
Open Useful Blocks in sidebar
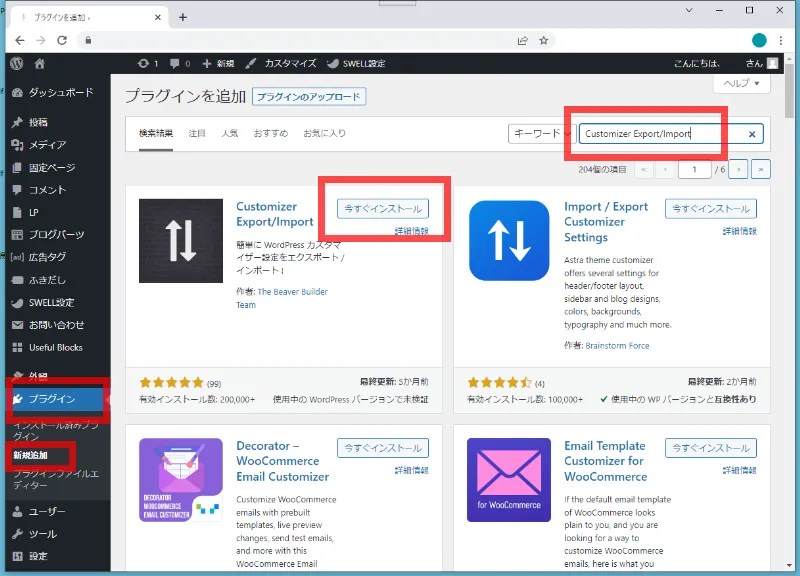click(x=48, y=347)
